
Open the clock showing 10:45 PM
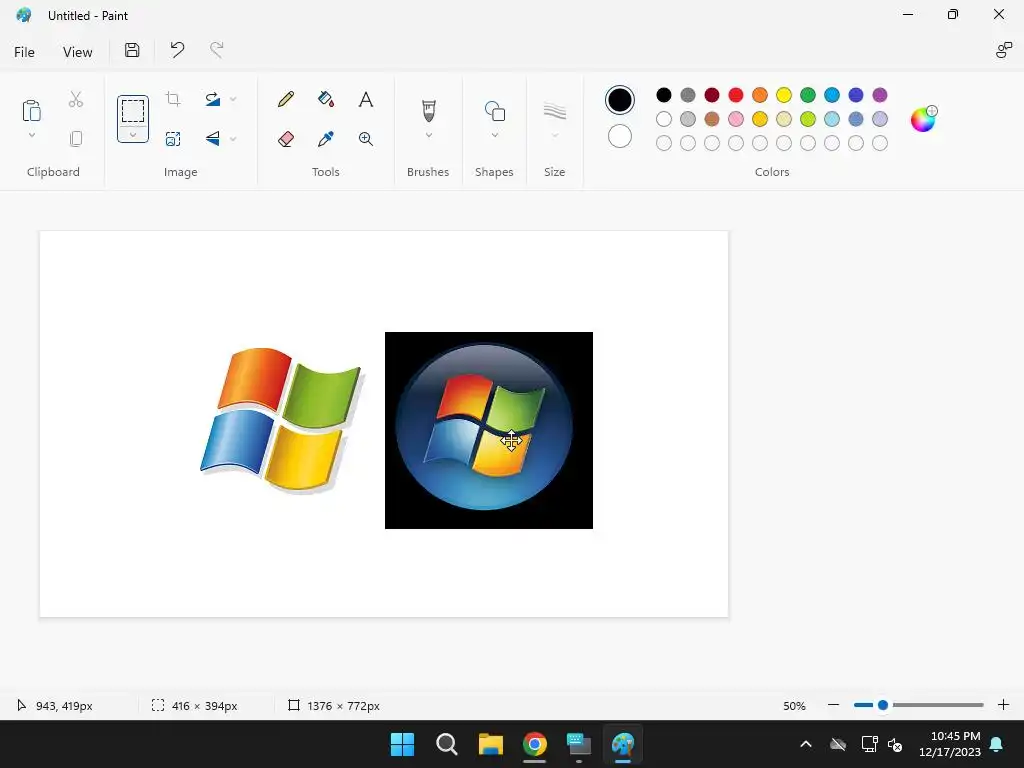pos(950,744)
